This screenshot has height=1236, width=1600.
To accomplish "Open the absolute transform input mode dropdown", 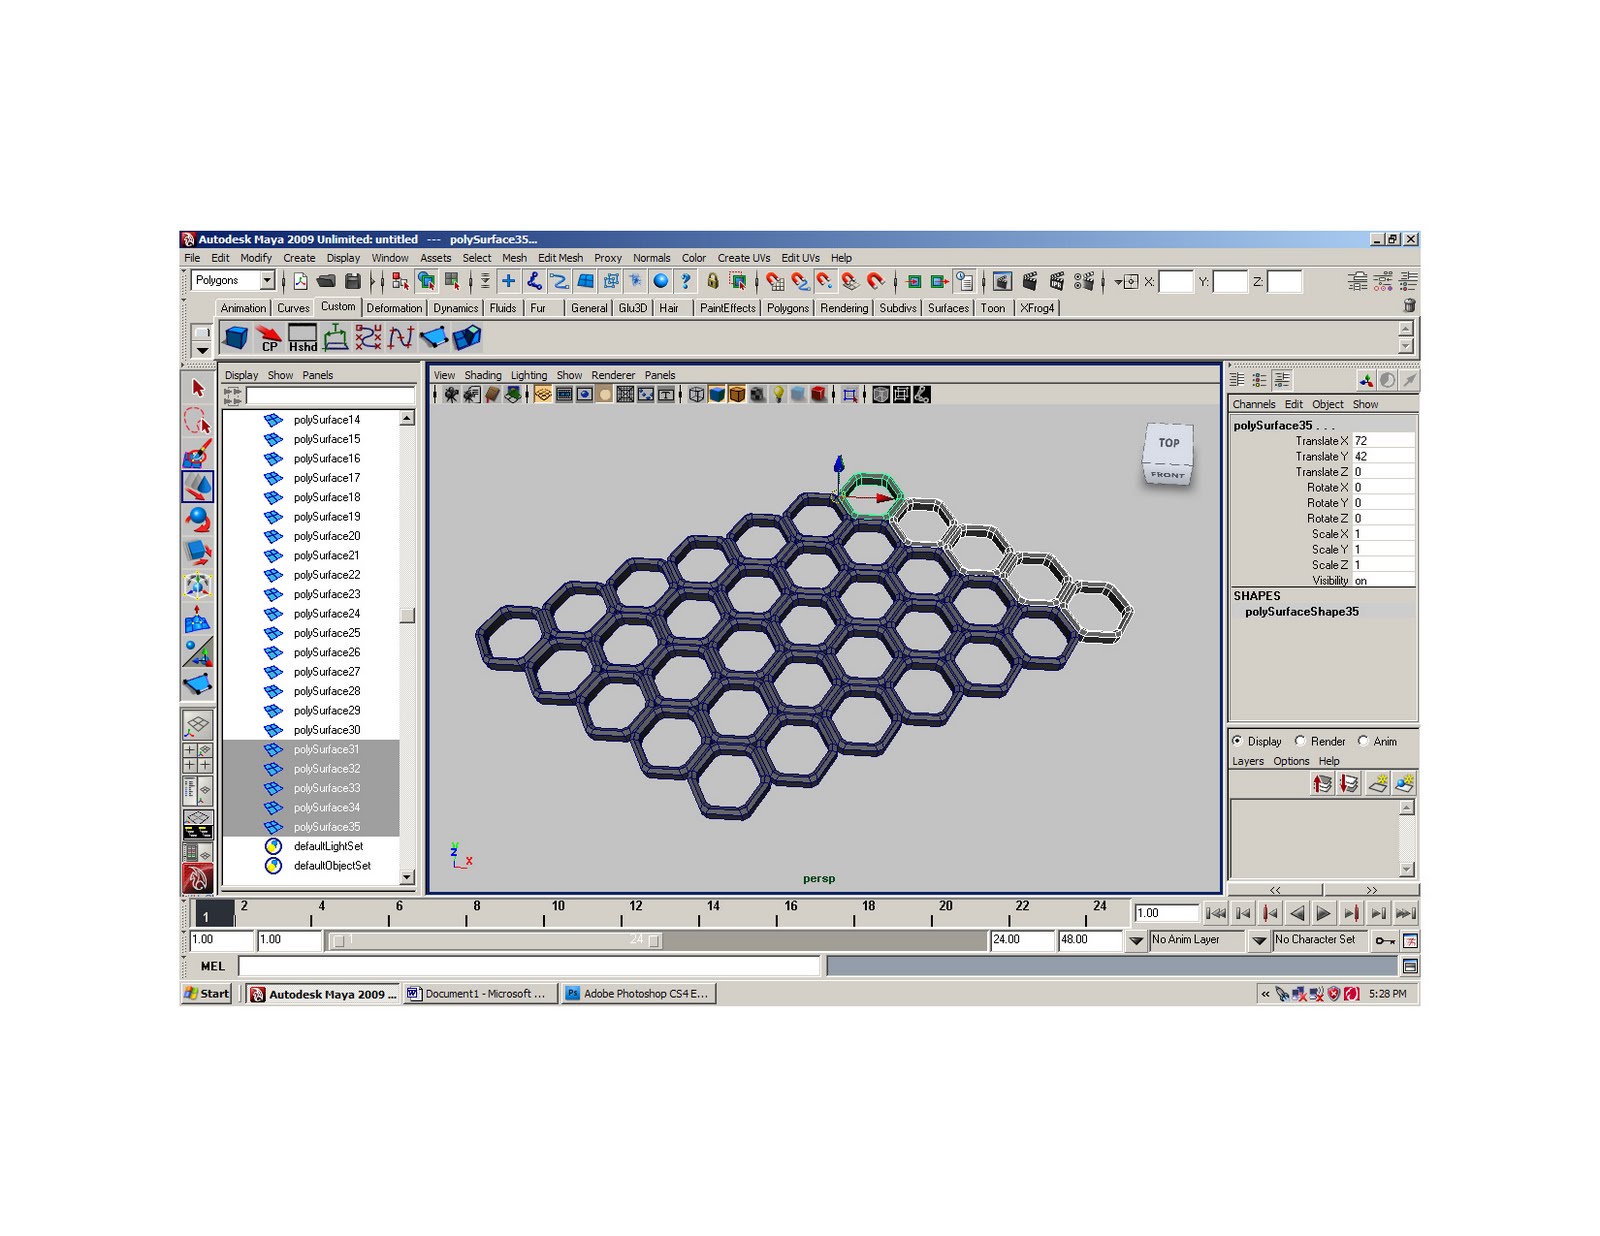I will (1127, 281).
